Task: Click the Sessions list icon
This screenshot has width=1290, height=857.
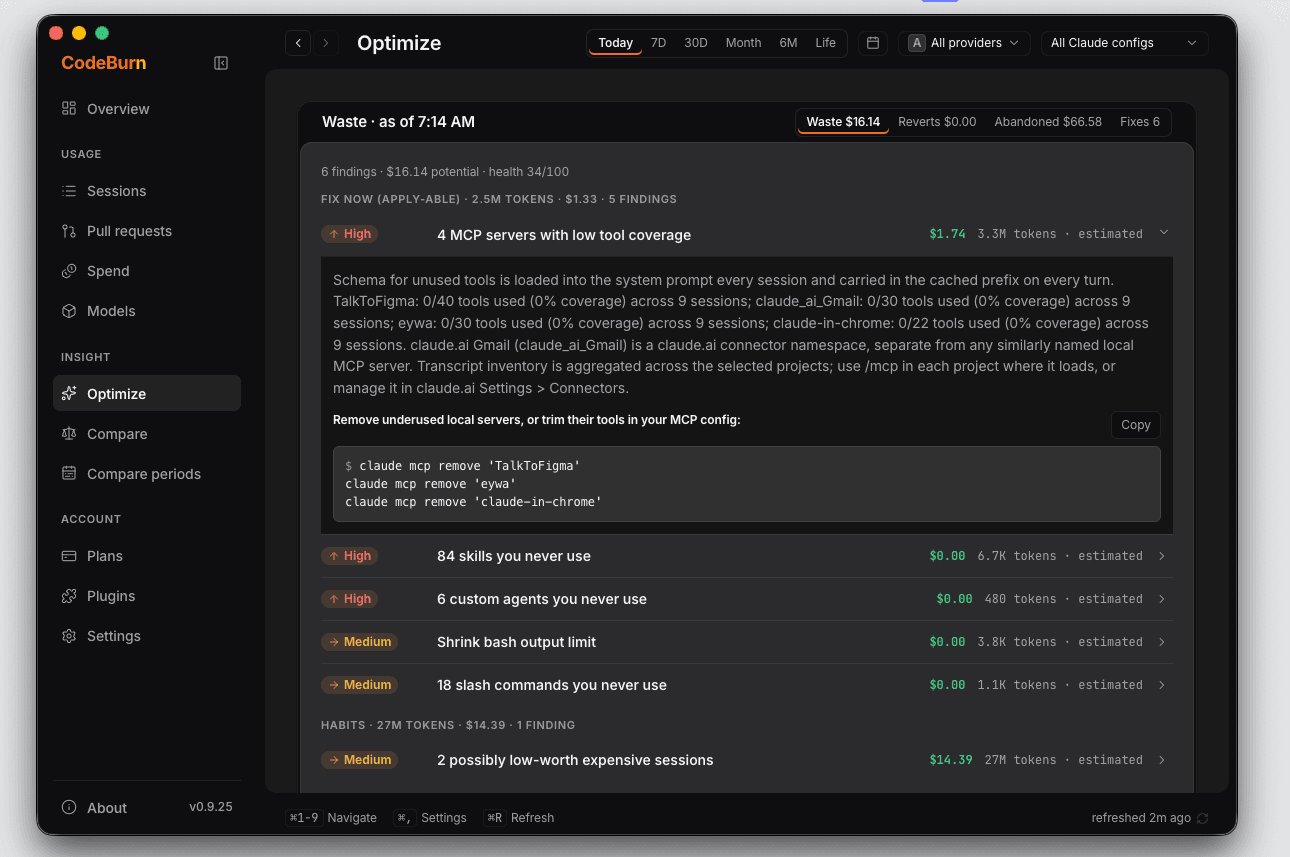Action: coord(69,190)
